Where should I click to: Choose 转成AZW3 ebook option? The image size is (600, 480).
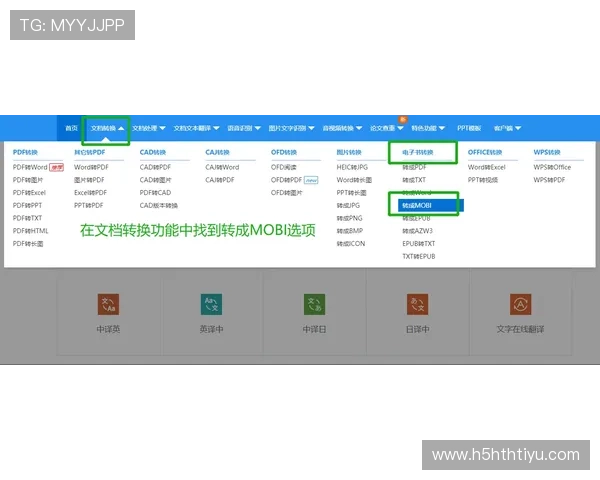point(417,231)
